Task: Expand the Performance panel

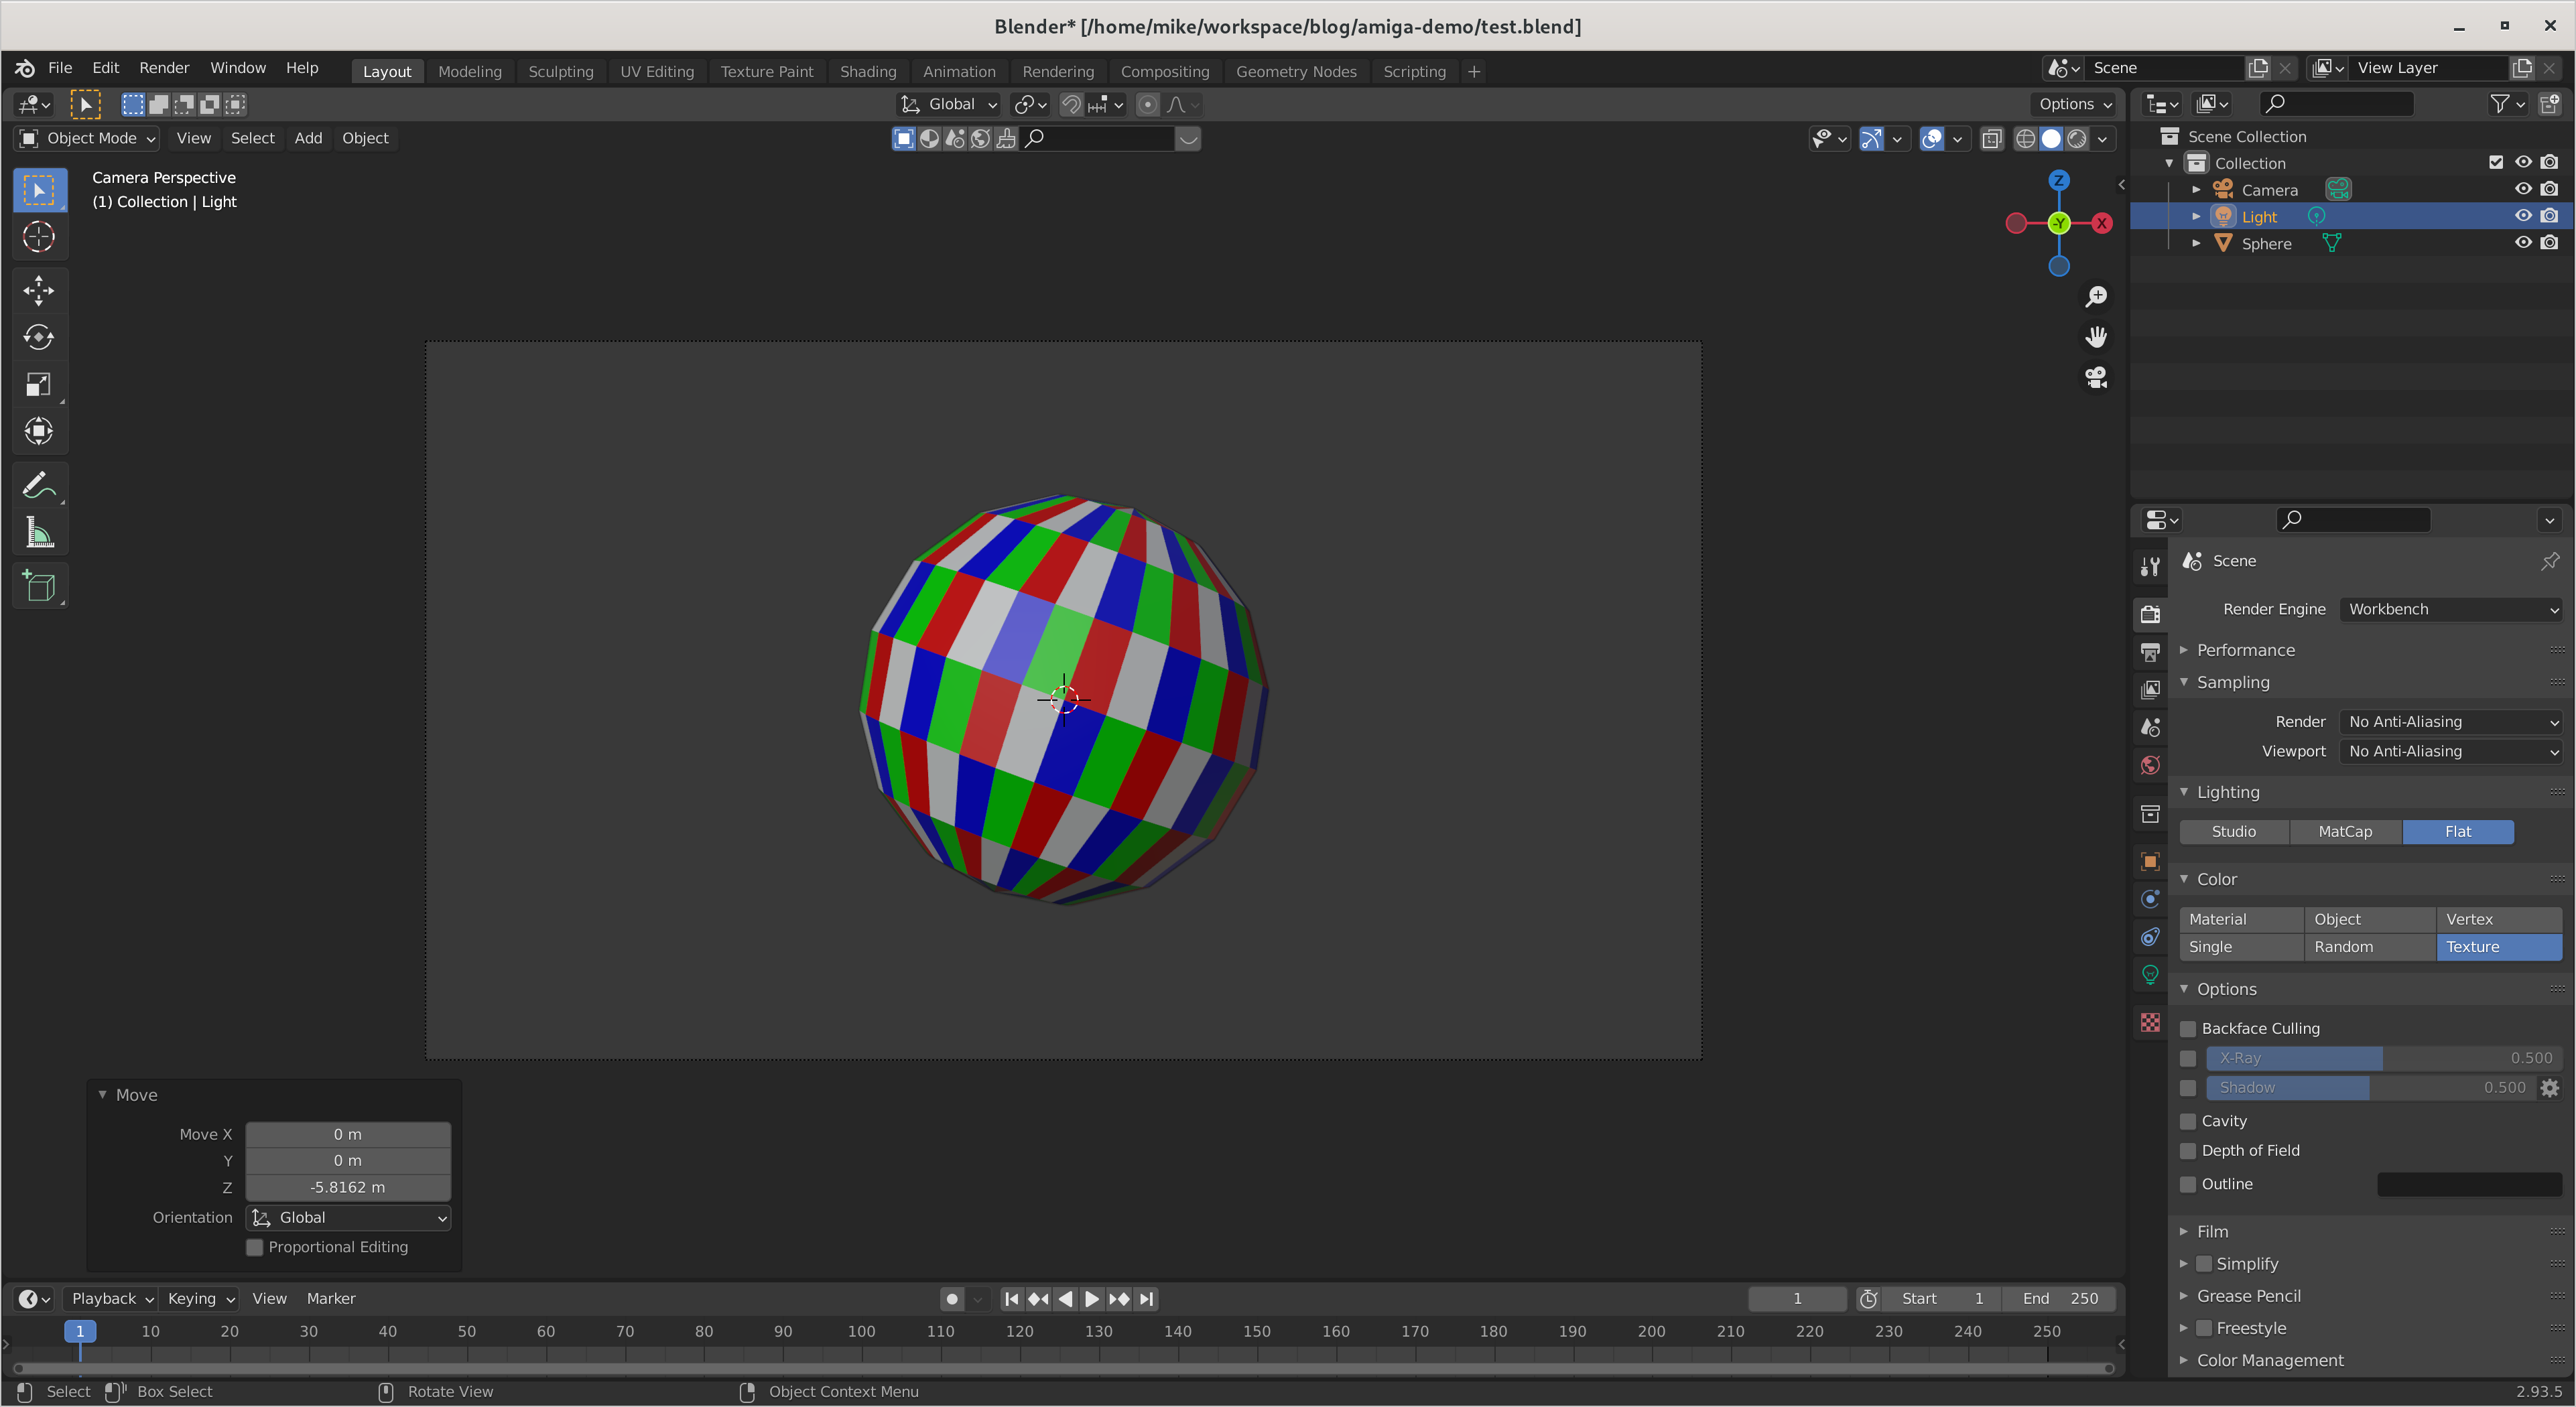Action: click(2245, 650)
